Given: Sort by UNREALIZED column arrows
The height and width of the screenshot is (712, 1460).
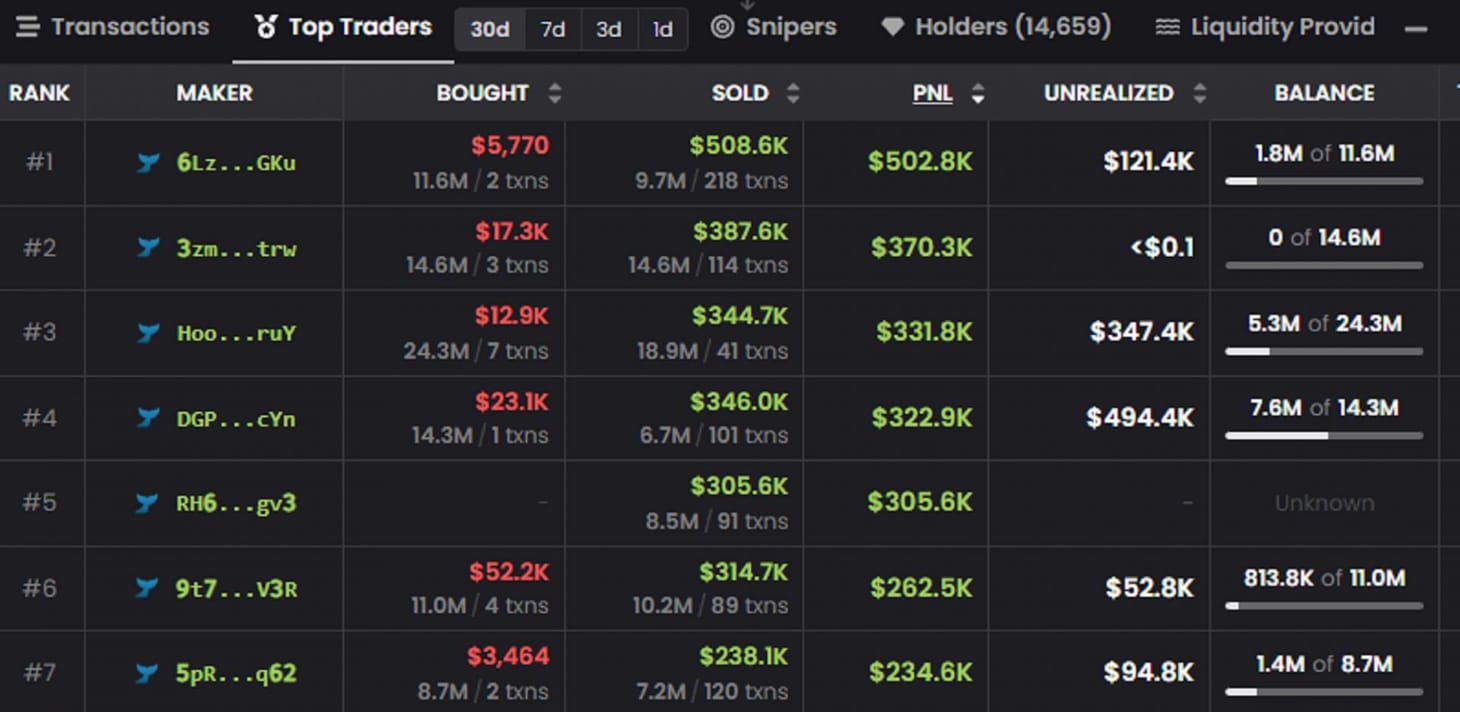Looking at the screenshot, I should (1199, 93).
